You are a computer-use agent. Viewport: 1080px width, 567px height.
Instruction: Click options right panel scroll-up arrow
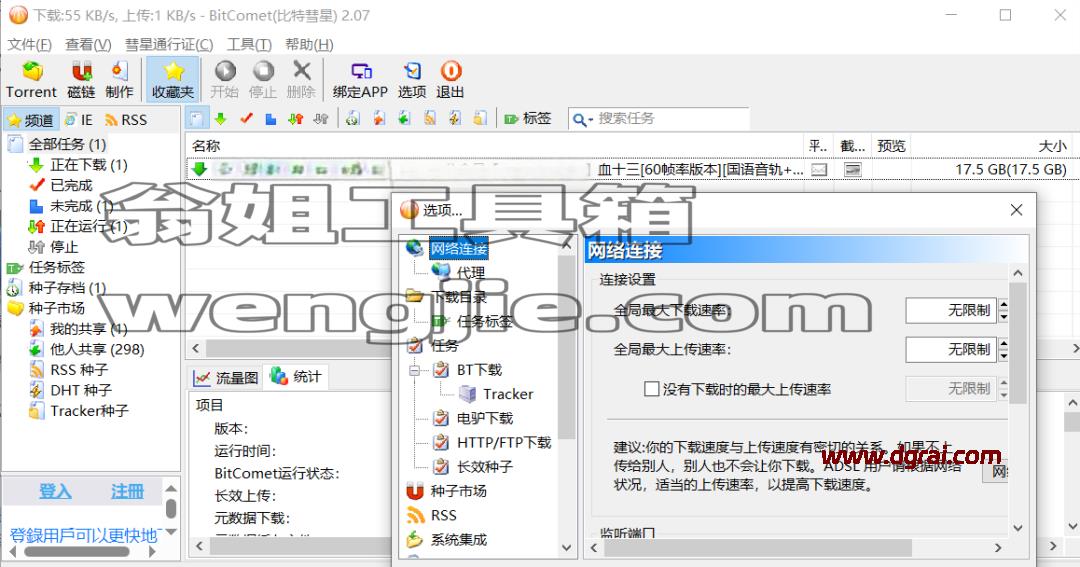[1018, 273]
